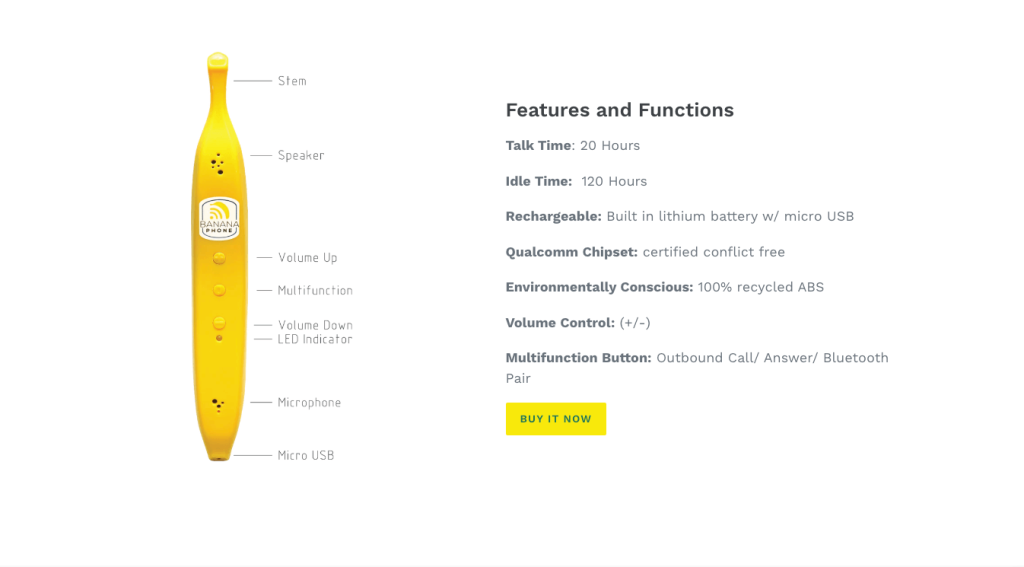
Task: Click the Speaker label text
Action: (x=301, y=155)
